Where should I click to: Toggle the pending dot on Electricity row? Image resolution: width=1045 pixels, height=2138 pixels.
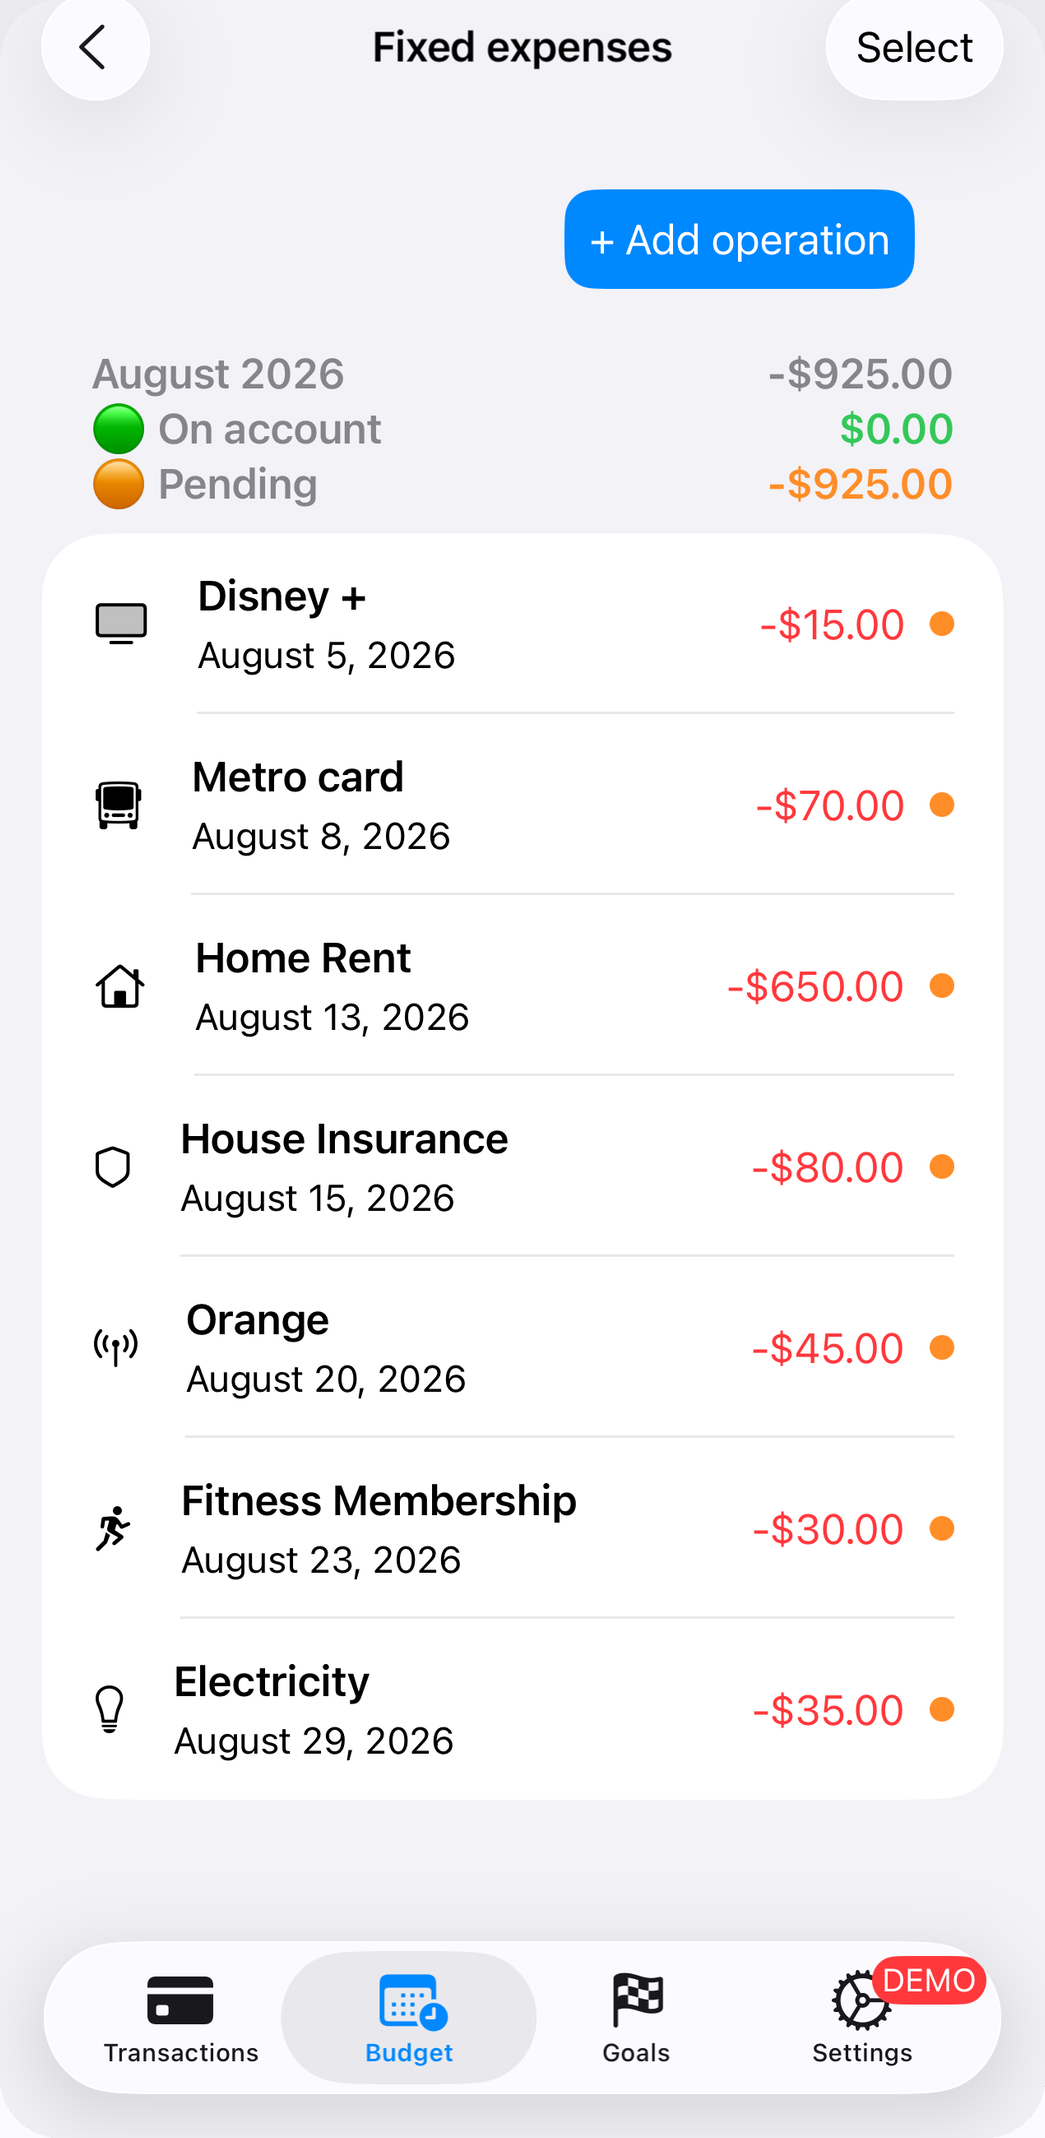942,1710
